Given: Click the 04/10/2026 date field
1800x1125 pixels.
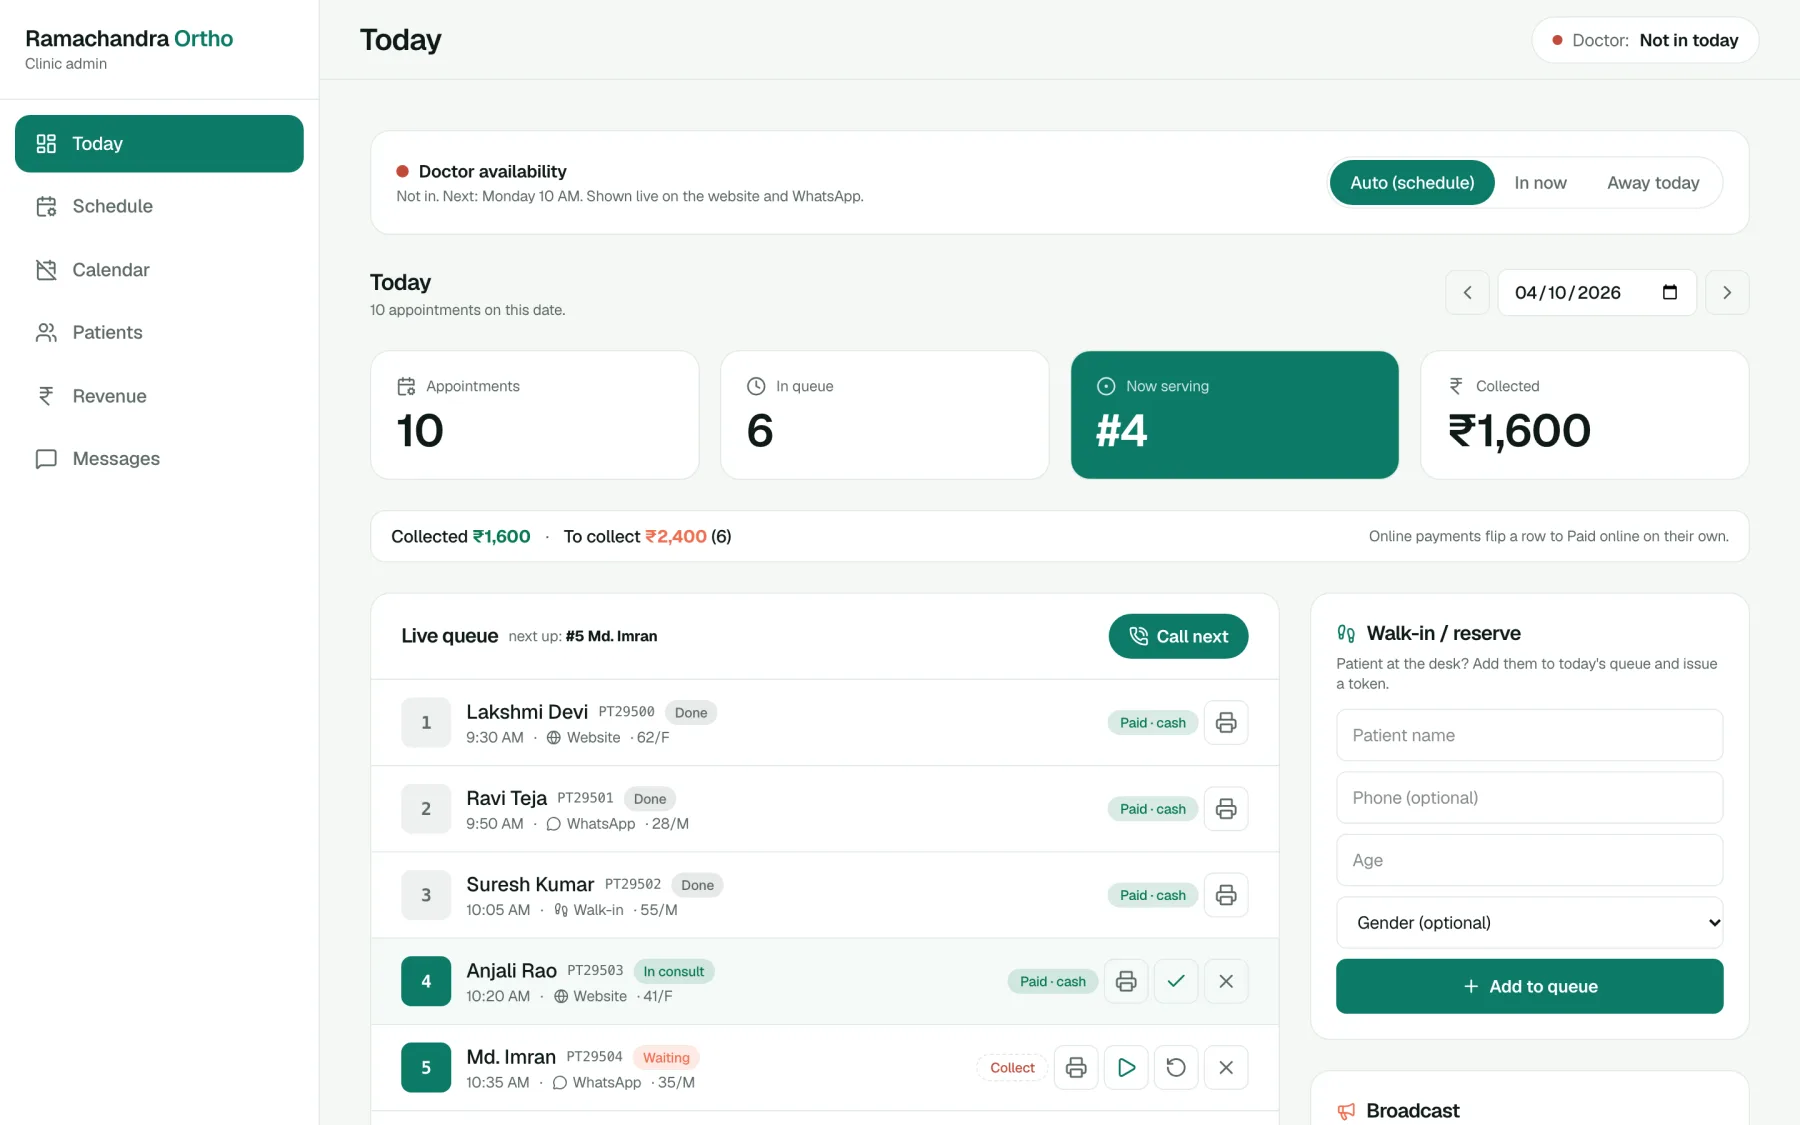Looking at the screenshot, I should [x=1596, y=293].
